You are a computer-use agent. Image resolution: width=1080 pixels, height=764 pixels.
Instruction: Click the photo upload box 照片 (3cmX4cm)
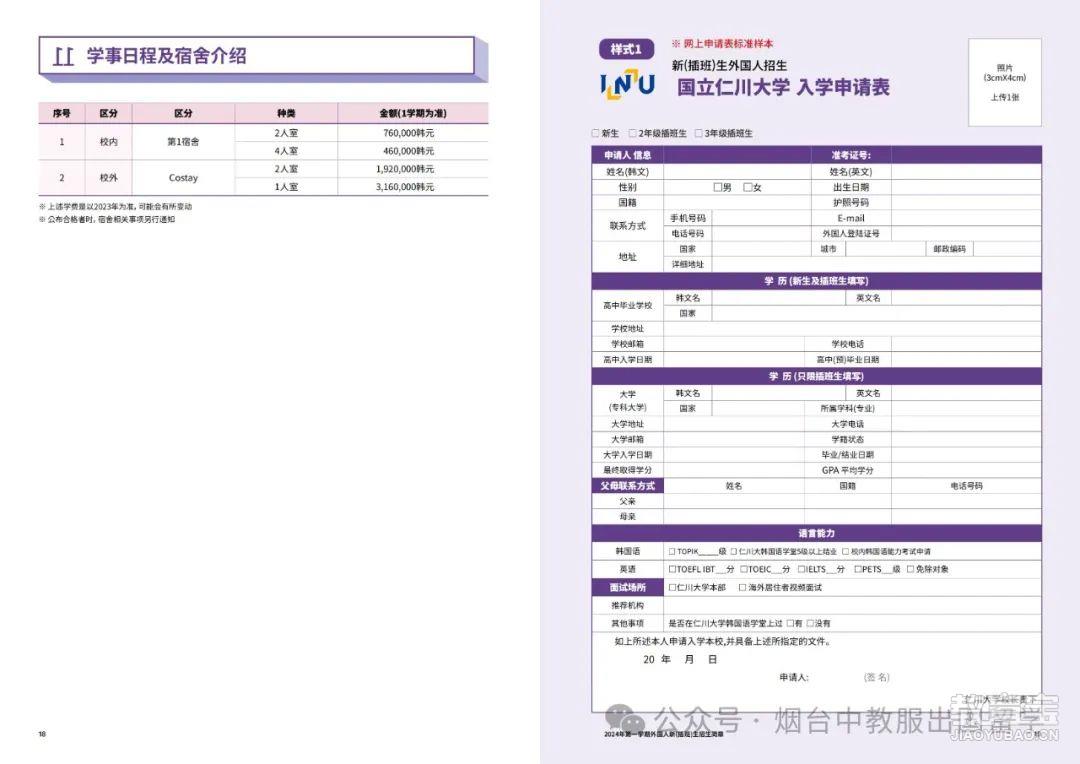pyautogui.click(x=1004, y=83)
